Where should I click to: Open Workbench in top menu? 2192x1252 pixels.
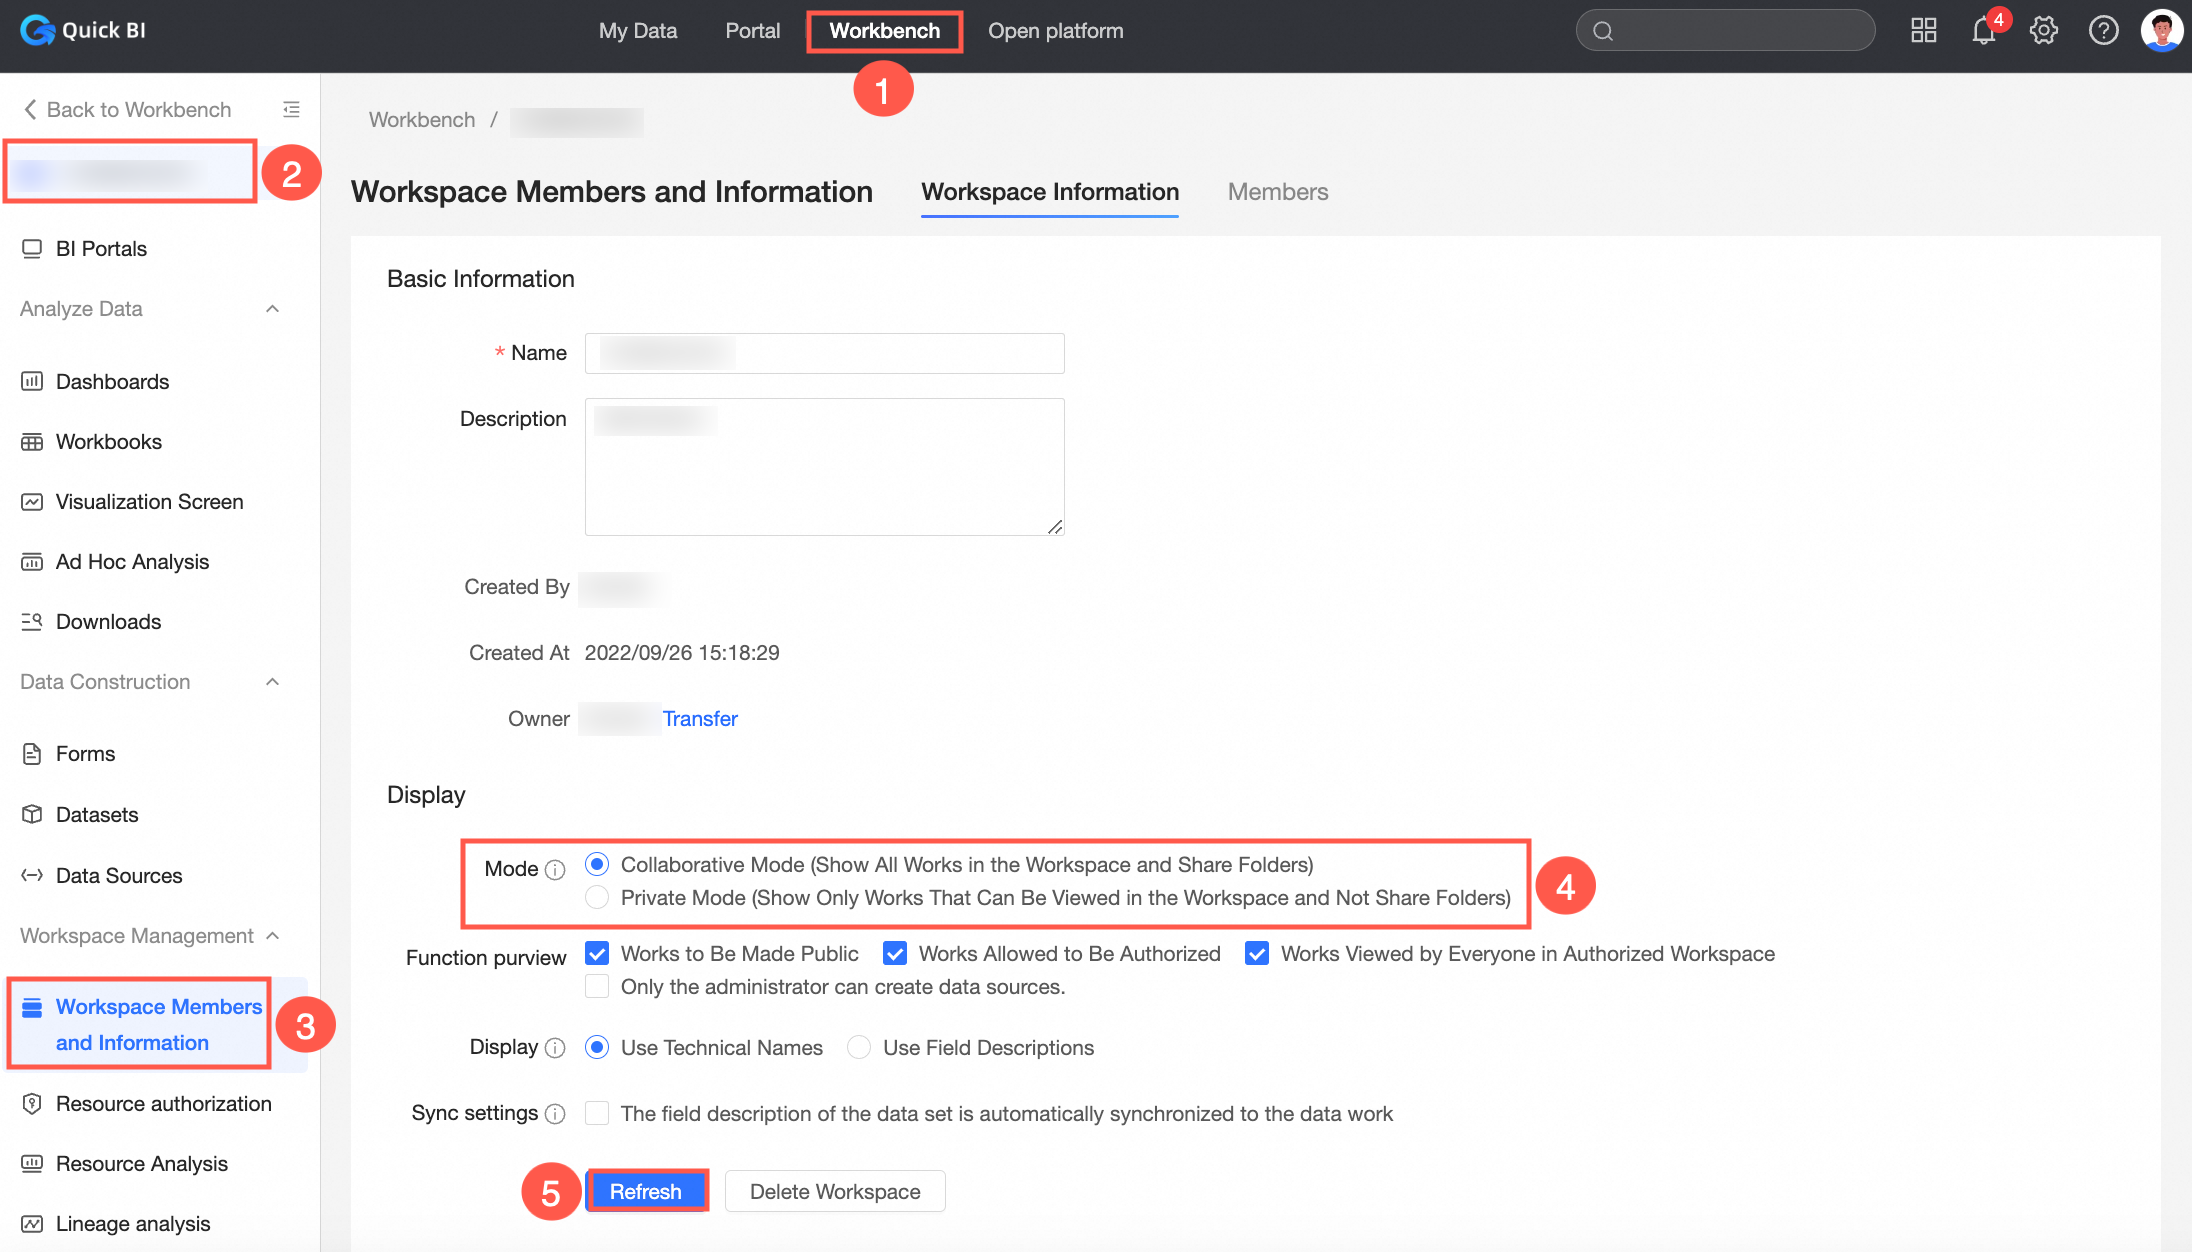[884, 31]
